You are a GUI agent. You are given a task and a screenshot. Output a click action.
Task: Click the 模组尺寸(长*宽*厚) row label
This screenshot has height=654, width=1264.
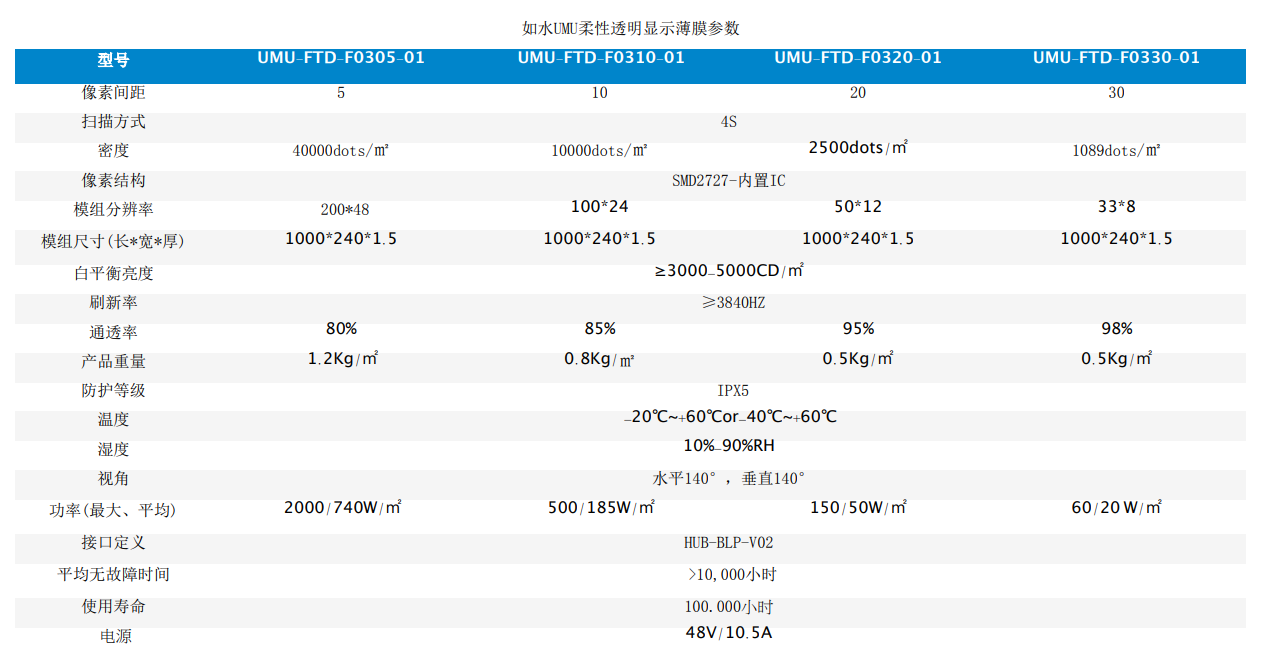pos(113,242)
